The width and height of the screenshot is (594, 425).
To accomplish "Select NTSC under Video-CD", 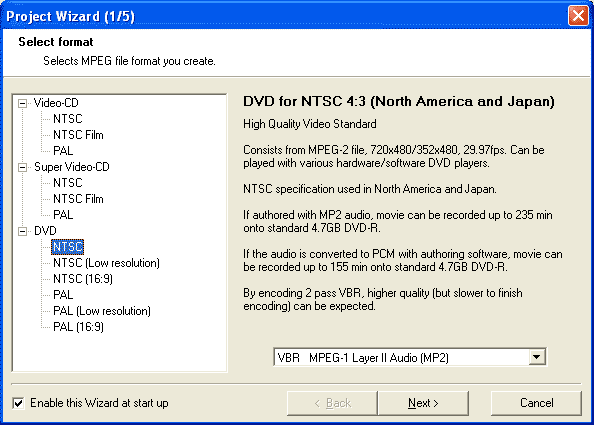I will point(67,119).
